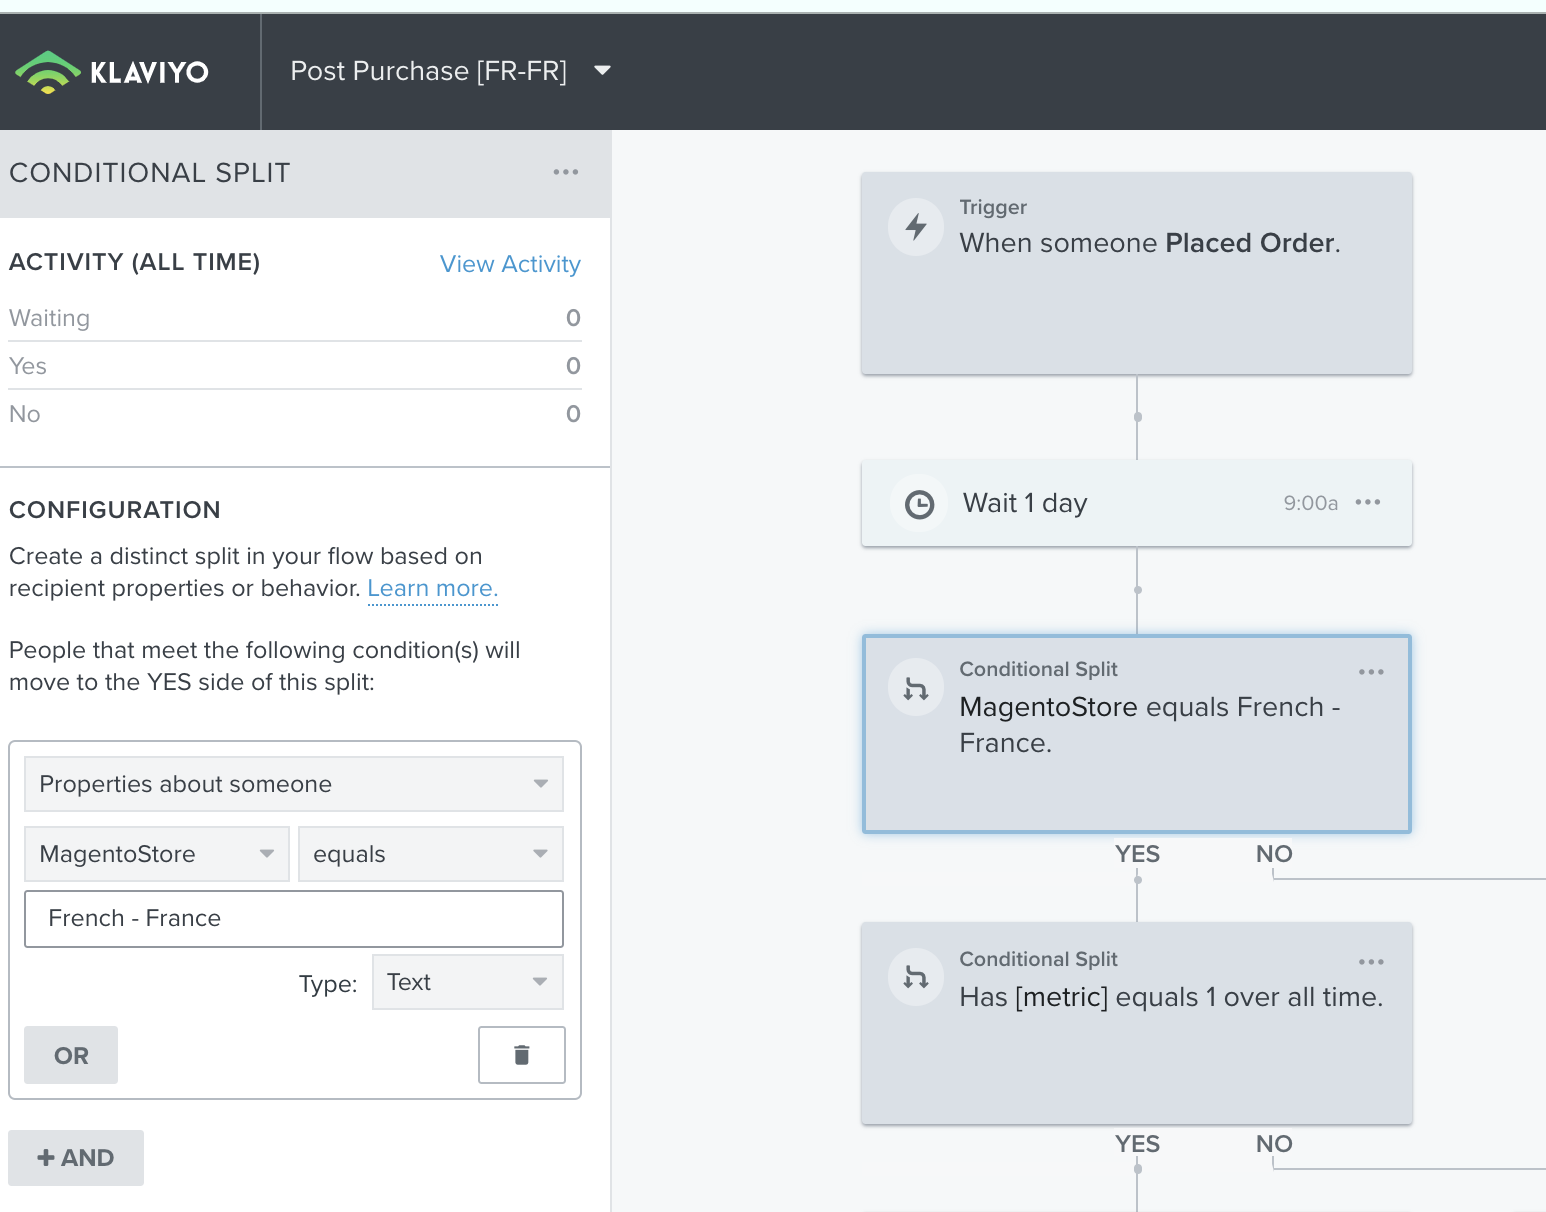1546x1212 pixels.
Task: Click NO branch label under the MagentoStore split
Action: (x=1274, y=854)
